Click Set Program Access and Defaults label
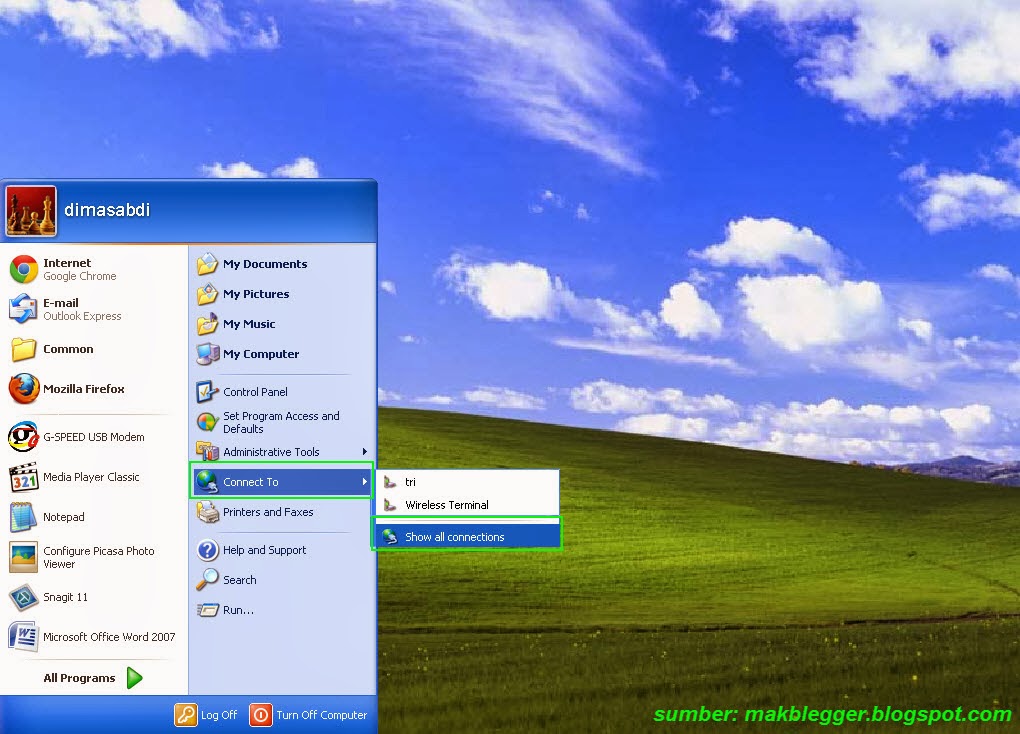Viewport: 1020px width, 734px height. 281,422
